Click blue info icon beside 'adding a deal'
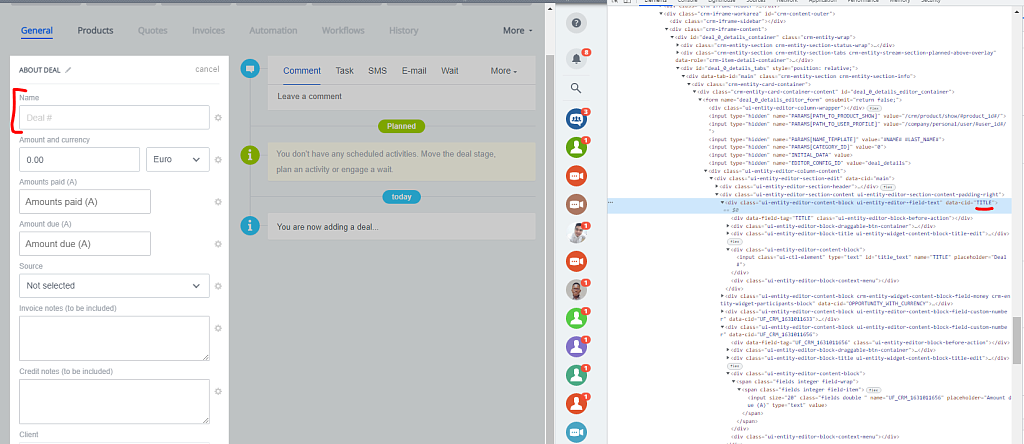 coord(250,226)
